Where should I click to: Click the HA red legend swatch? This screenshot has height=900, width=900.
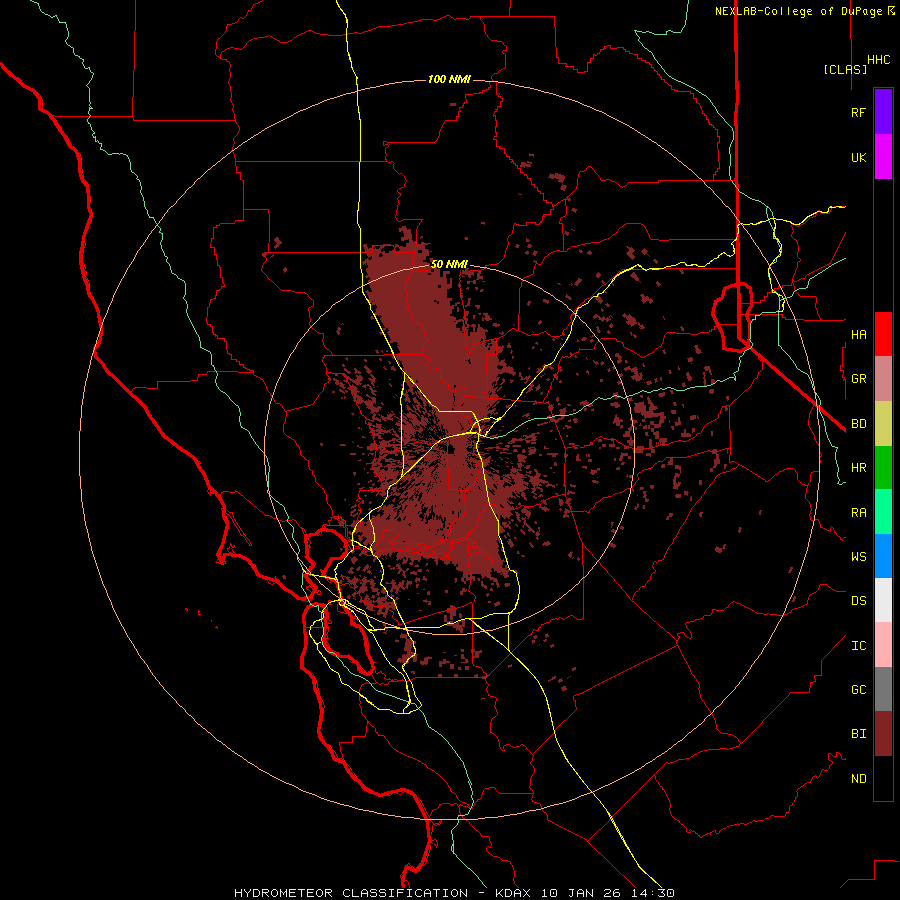883,334
